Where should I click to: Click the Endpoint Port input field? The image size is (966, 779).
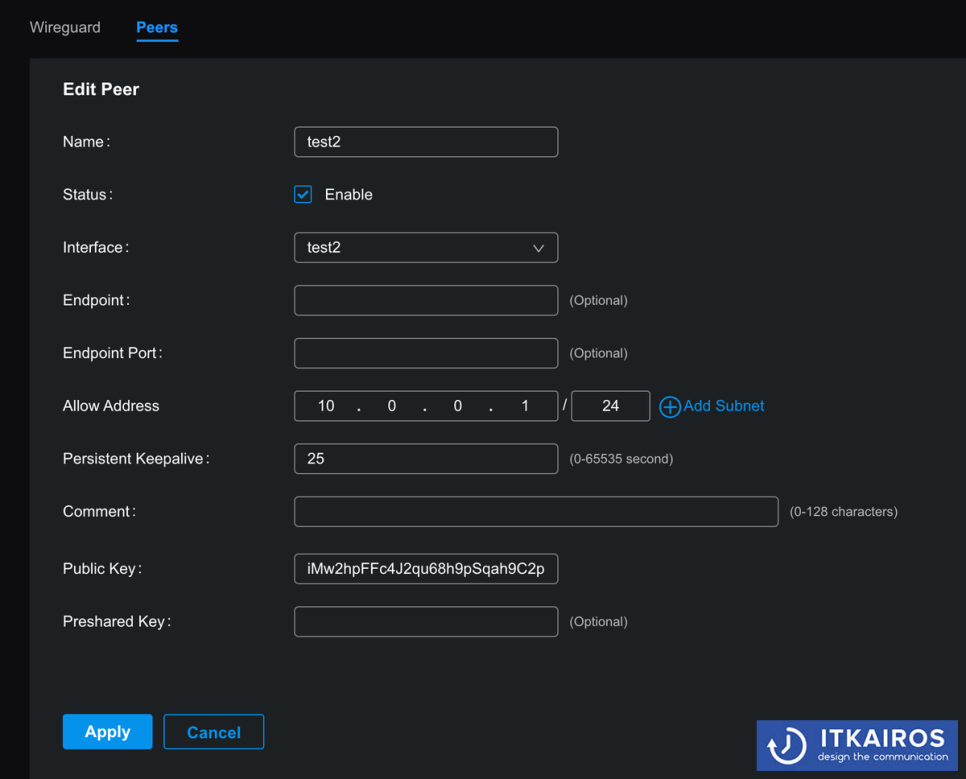coord(426,353)
